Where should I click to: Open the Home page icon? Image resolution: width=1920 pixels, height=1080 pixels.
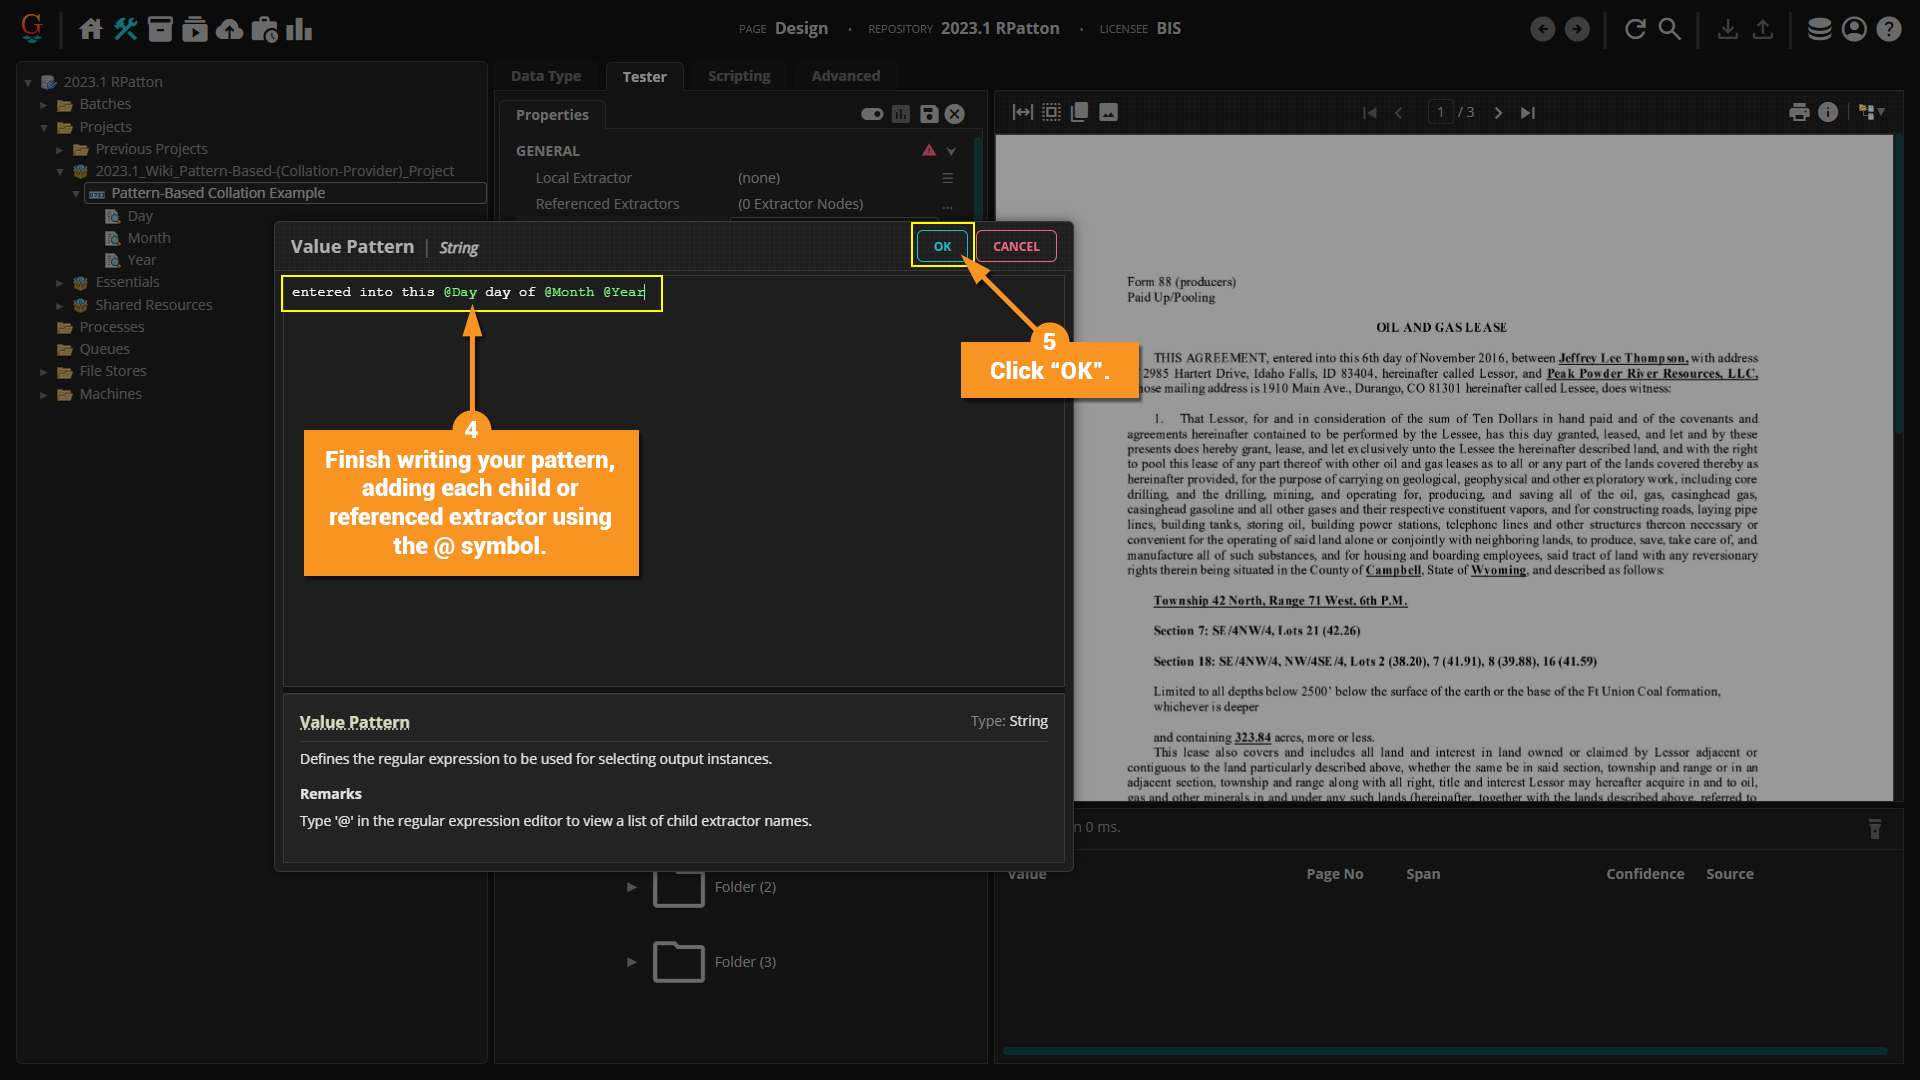(x=91, y=29)
